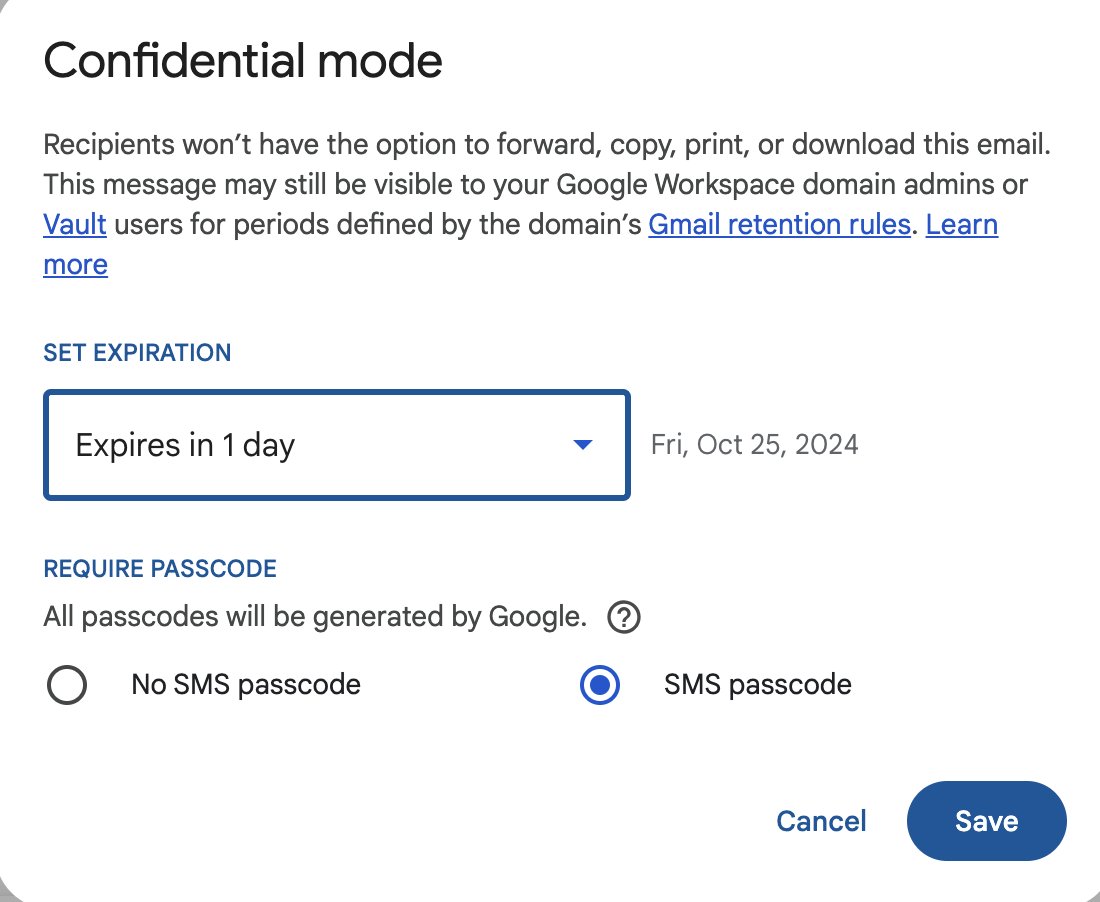Disable SMS passcode by selecting No SMS passcode

tap(66, 685)
